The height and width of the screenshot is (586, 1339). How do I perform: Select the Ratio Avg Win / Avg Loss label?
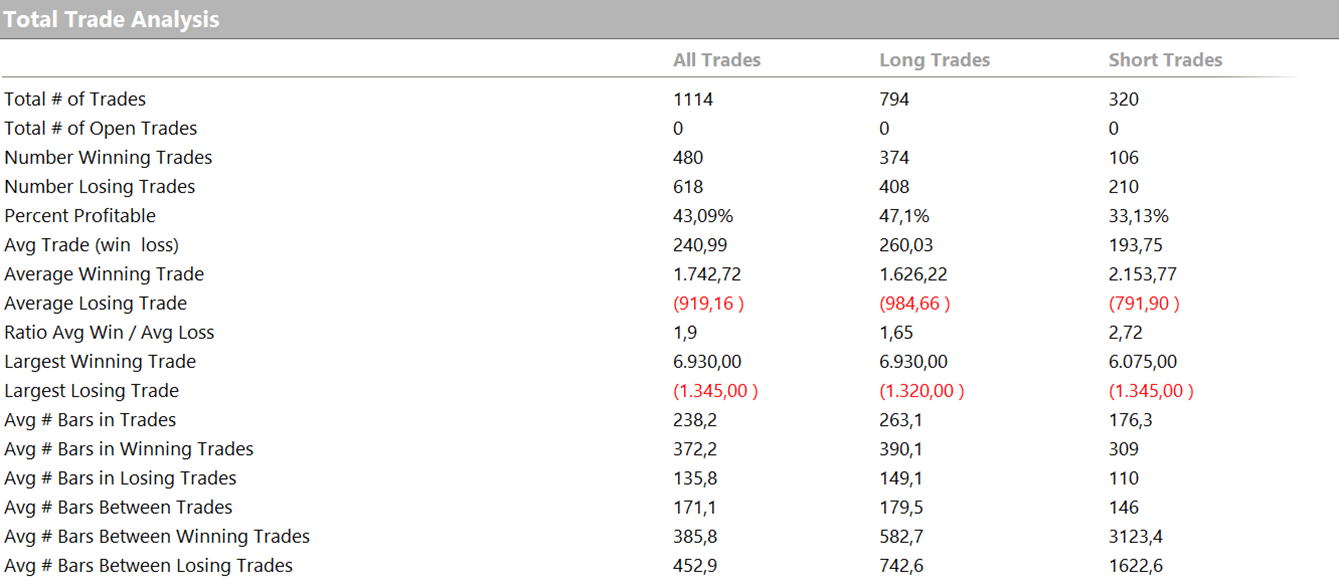tap(109, 332)
